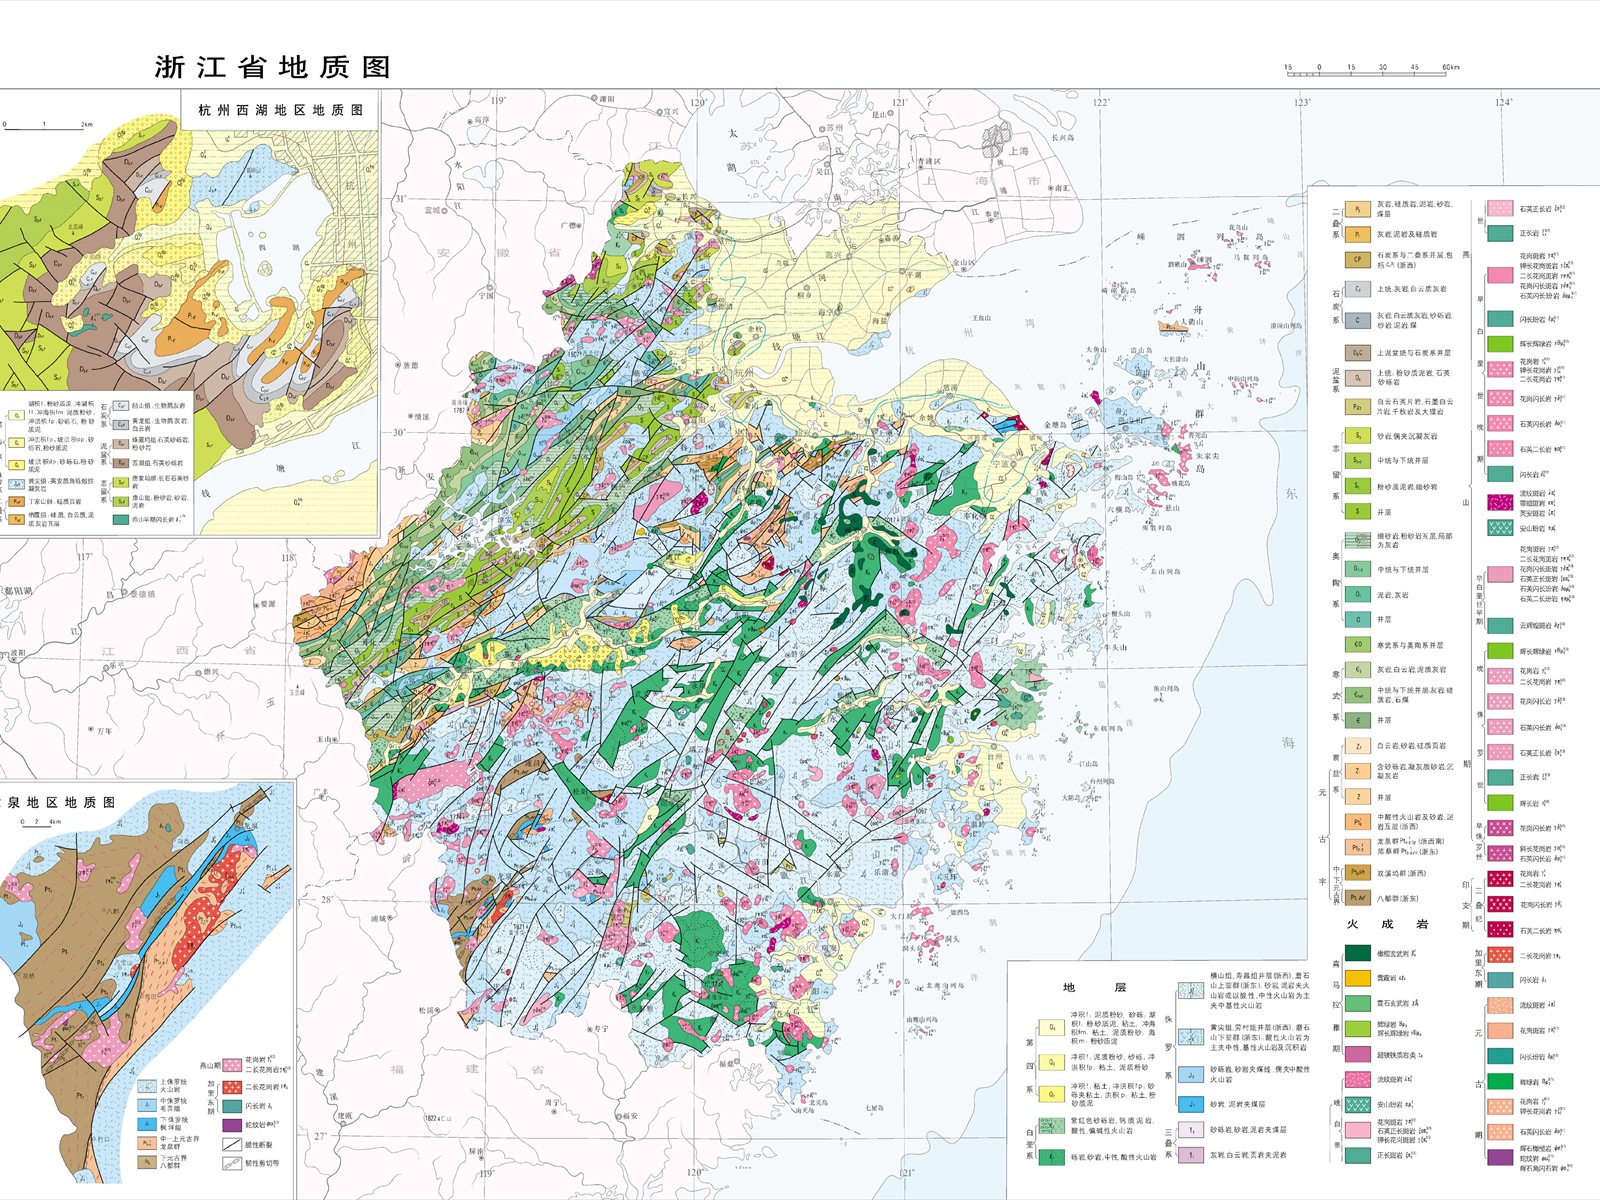1600x1200 pixels.
Task: Click the J₂ Jurassic legend swatch
Action: point(1190,1075)
